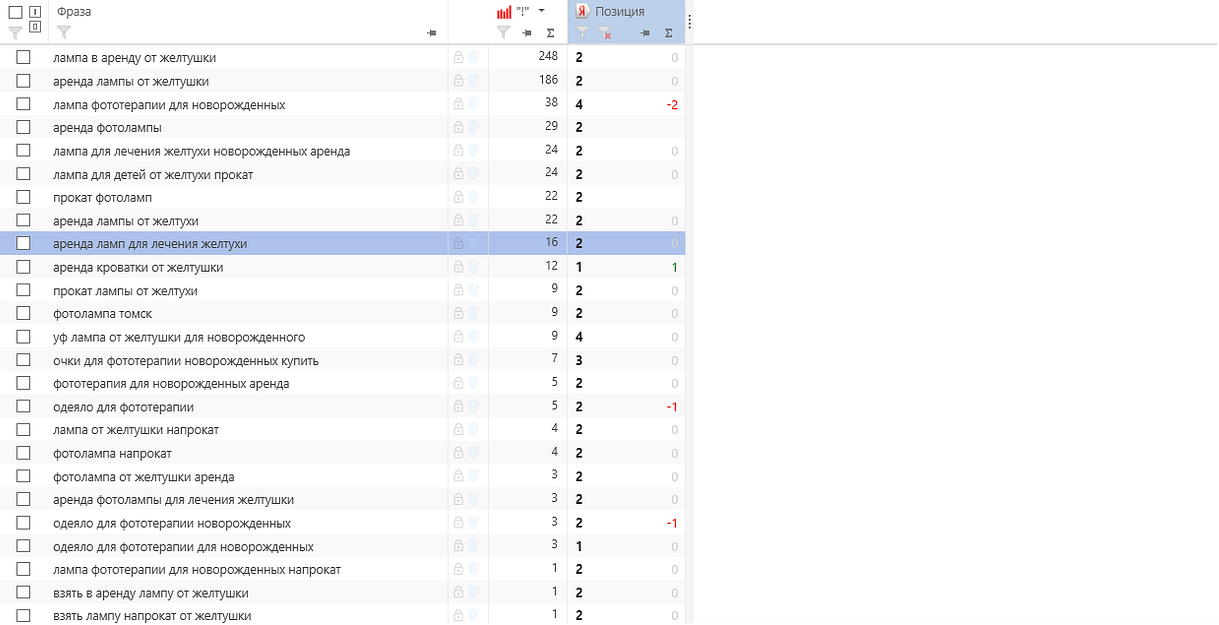Select the checkbox for 'одеяло для фототерапии'
The height and width of the screenshot is (625, 1219).
click(23, 406)
